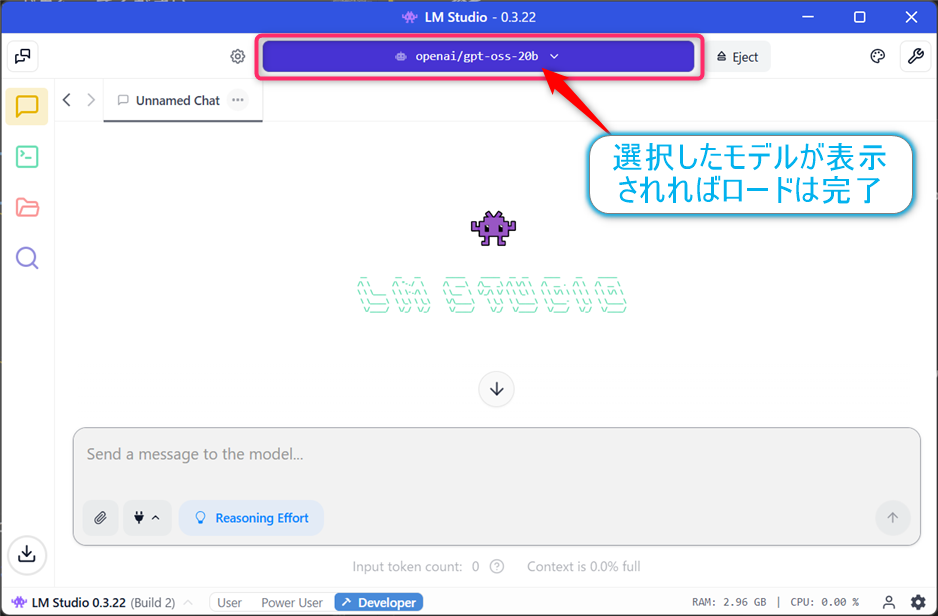Open the wrench settings panel

pyautogui.click(x=915, y=56)
